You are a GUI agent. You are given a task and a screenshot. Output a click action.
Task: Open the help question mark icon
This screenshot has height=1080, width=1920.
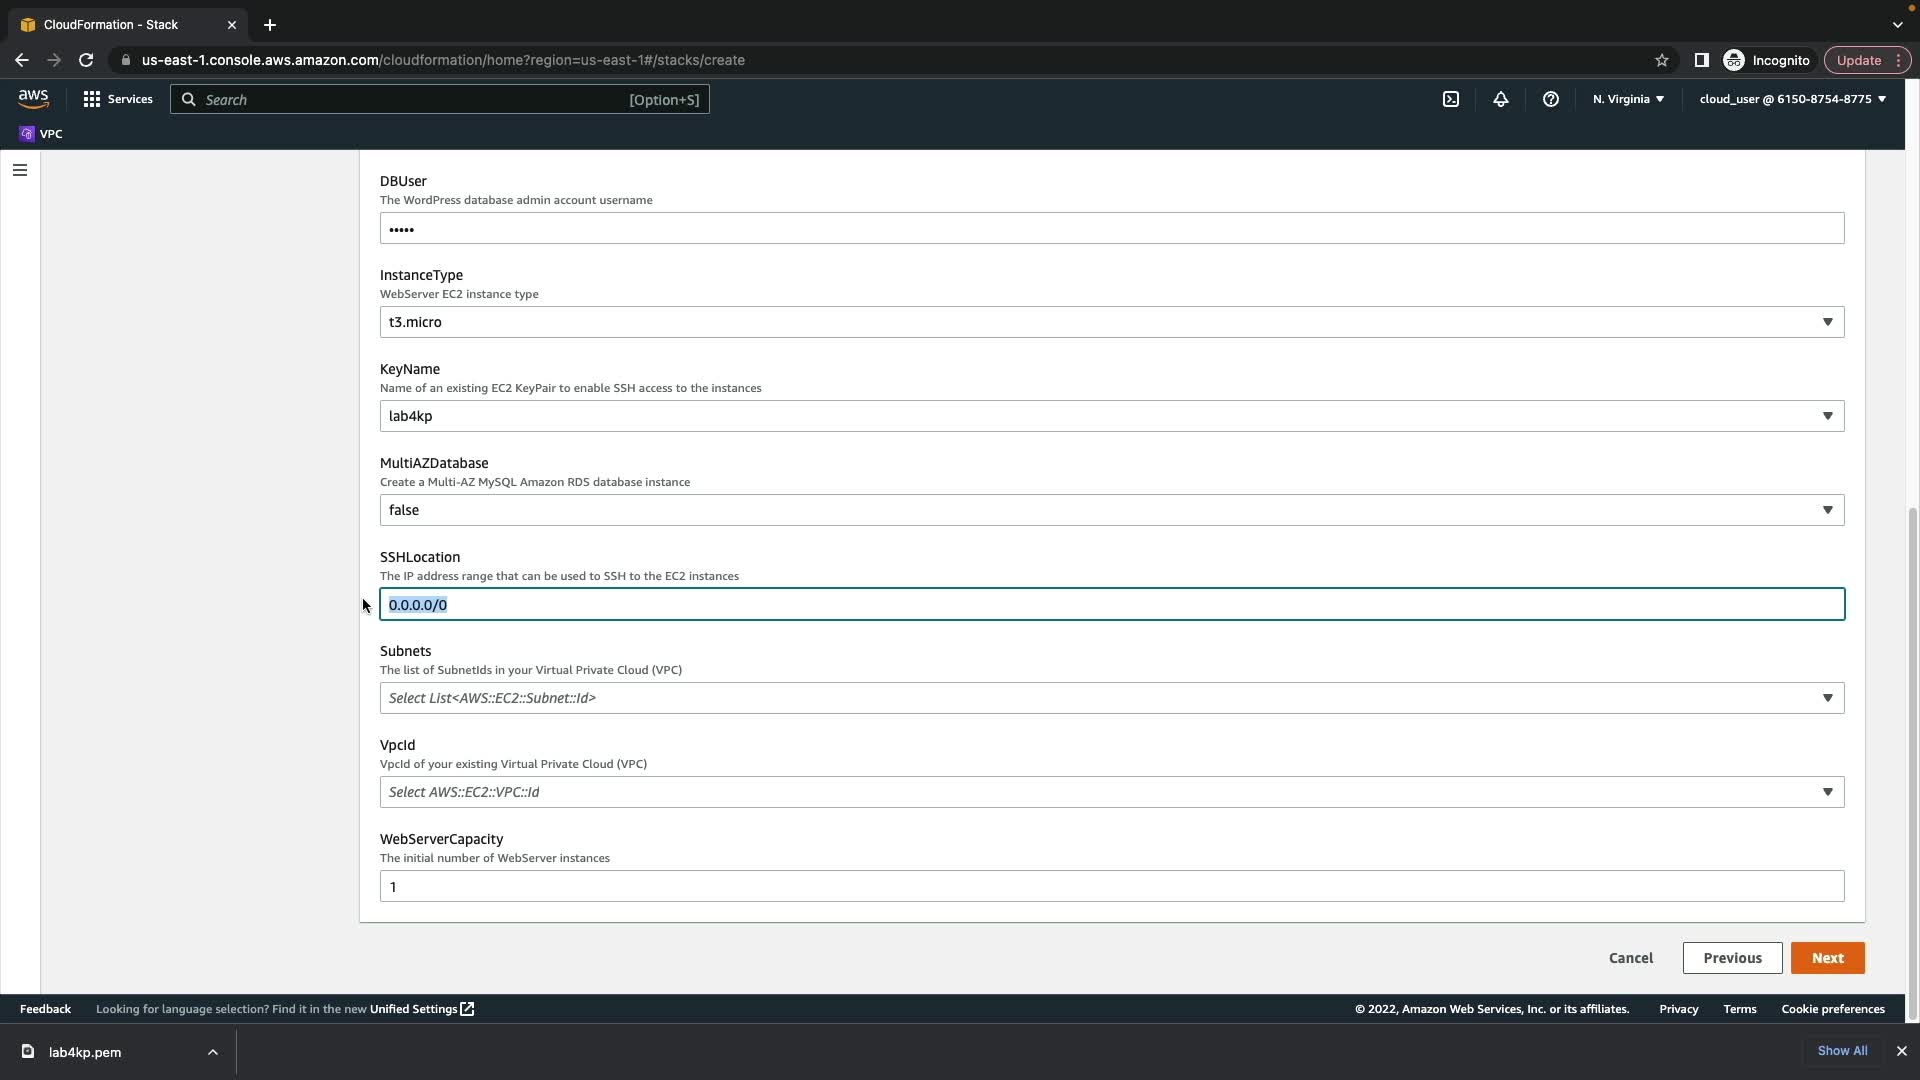pos(1550,99)
